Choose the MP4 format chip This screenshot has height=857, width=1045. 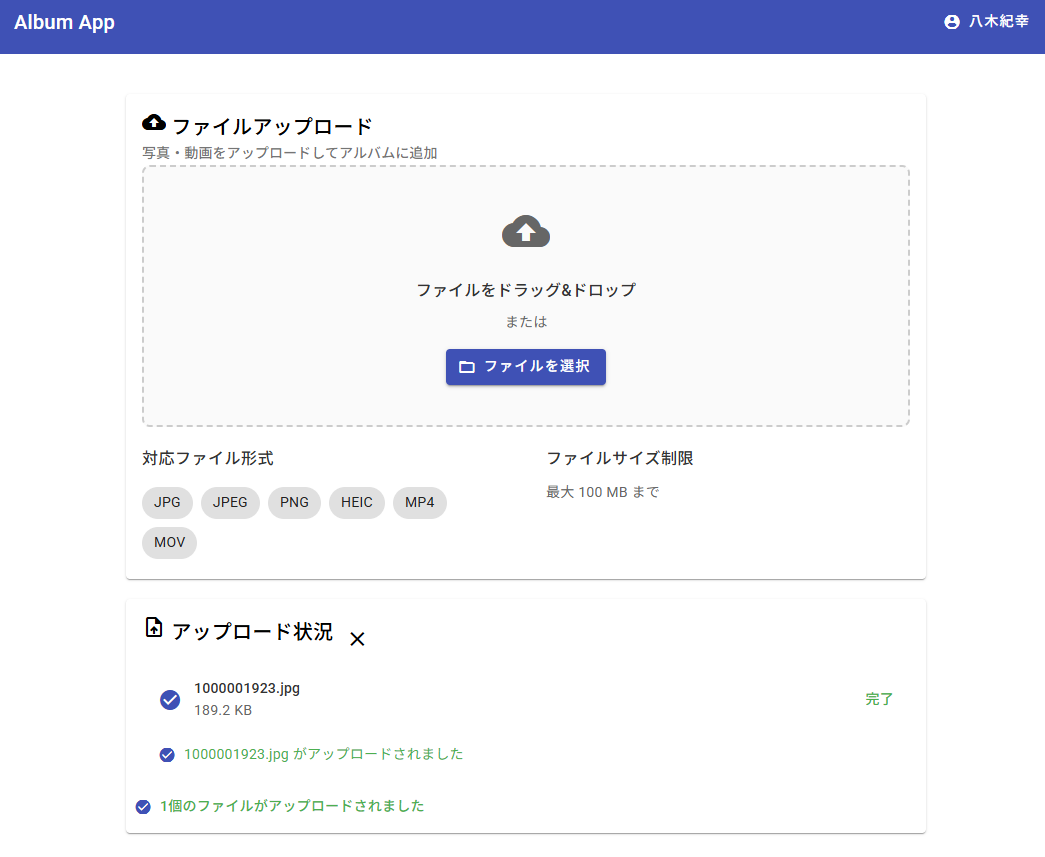419,503
